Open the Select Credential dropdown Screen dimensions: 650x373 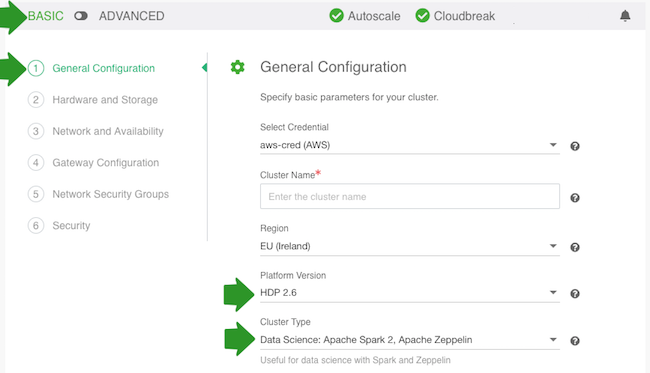410,145
